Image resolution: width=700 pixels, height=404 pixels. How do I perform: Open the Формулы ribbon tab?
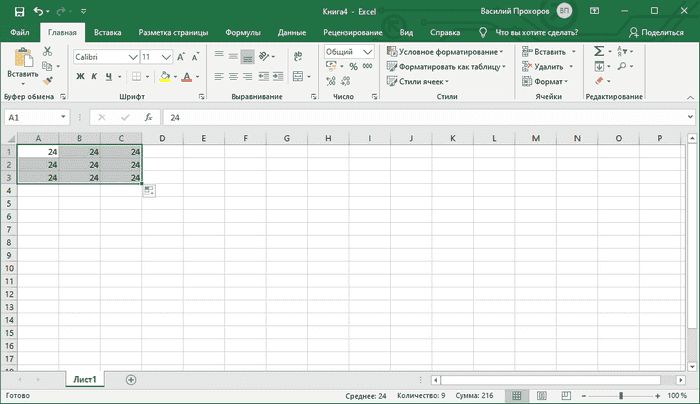(244, 32)
